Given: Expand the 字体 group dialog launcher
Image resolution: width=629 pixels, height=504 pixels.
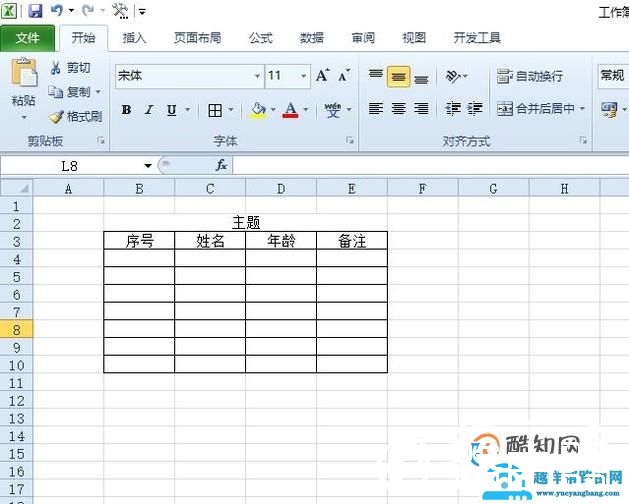Looking at the screenshot, I should (349, 140).
